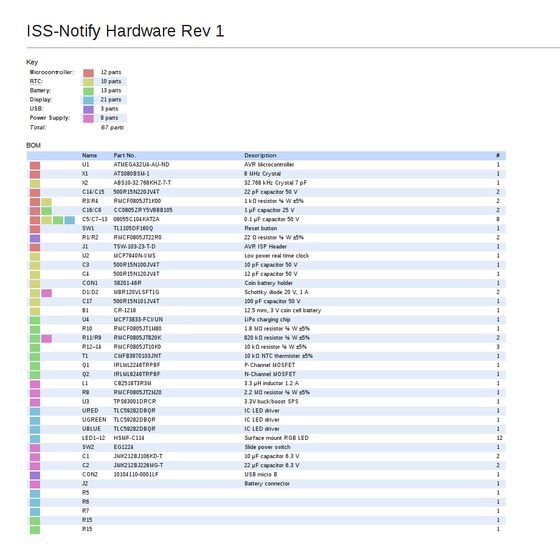The image size is (560, 559).
Task: Select the yellow swatch in the X2 row
Action: pyautogui.click(x=35, y=183)
